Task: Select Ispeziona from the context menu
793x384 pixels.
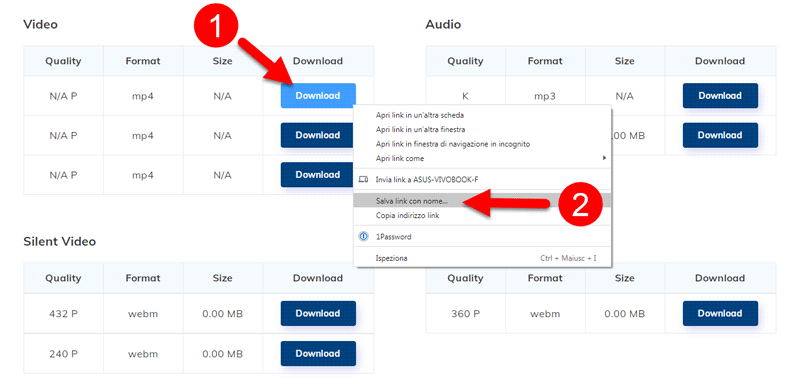Action: [482, 258]
